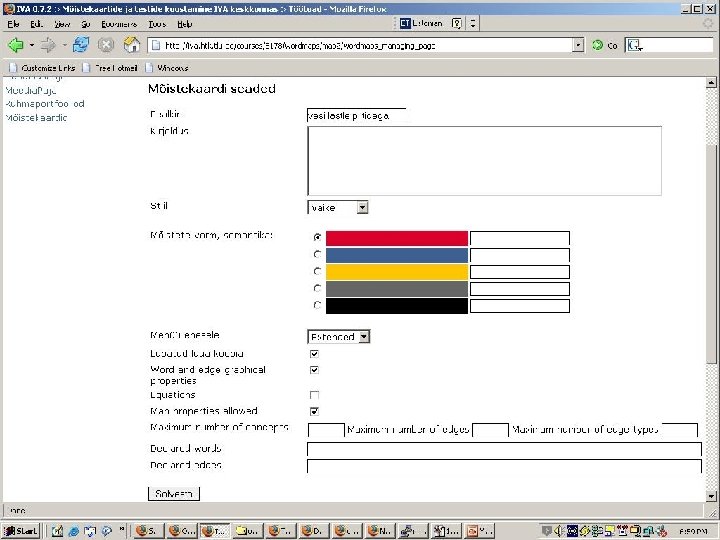Image resolution: width=720 pixels, height=540 pixels.
Task: Click the fourth quick launch icon before chevron
Action: tap(107, 531)
